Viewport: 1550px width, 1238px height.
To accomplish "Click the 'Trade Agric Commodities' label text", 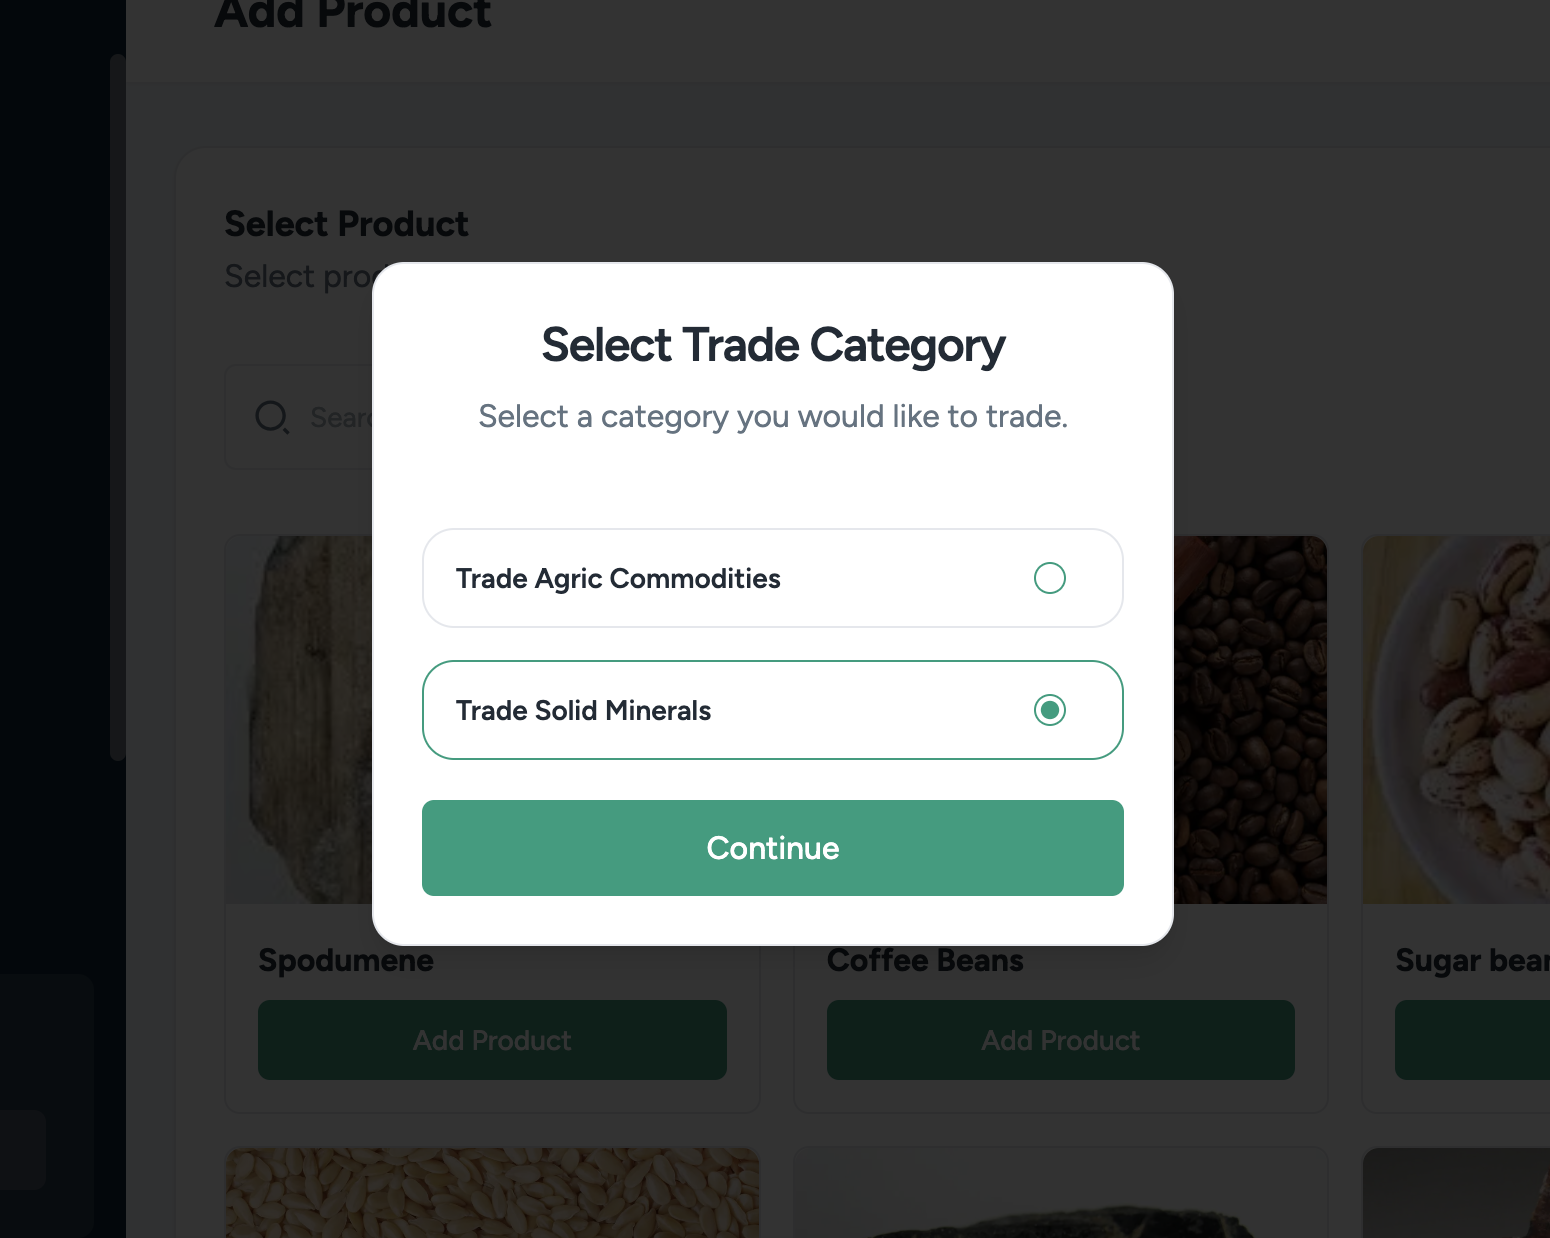I will click(x=618, y=579).
